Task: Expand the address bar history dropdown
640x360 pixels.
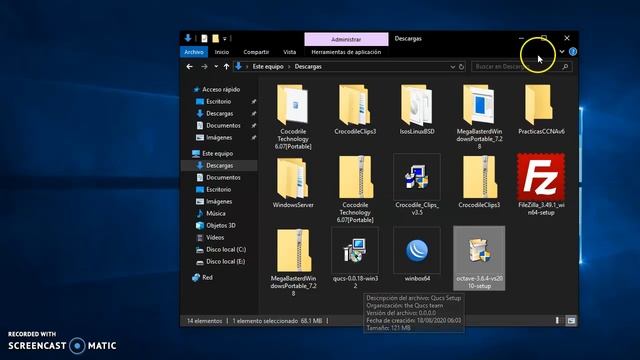Action: (453, 67)
